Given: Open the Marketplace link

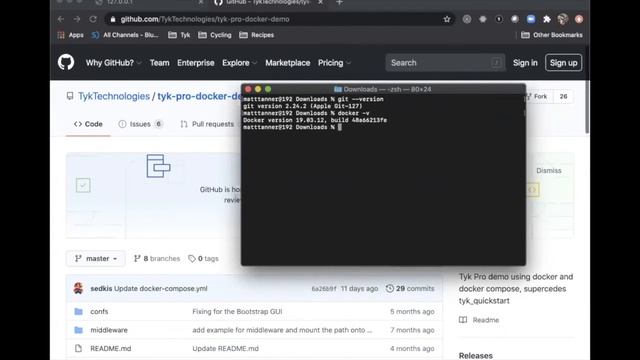Looking at the screenshot, I should tap(287, 63).
